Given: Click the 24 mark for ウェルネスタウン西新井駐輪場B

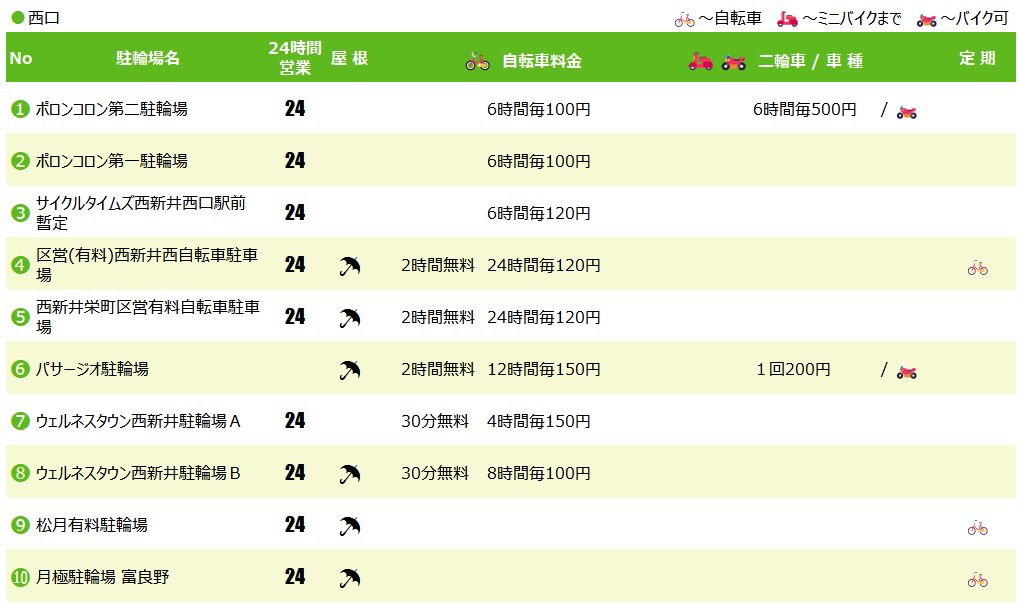Looking at the screenshot, I should point(294,473).
